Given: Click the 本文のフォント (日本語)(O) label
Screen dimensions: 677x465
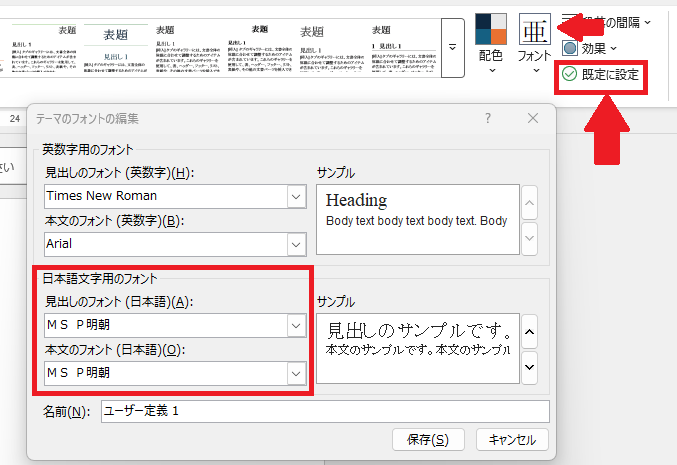Looking at the screenshot, I should click(x=115, y=349).
